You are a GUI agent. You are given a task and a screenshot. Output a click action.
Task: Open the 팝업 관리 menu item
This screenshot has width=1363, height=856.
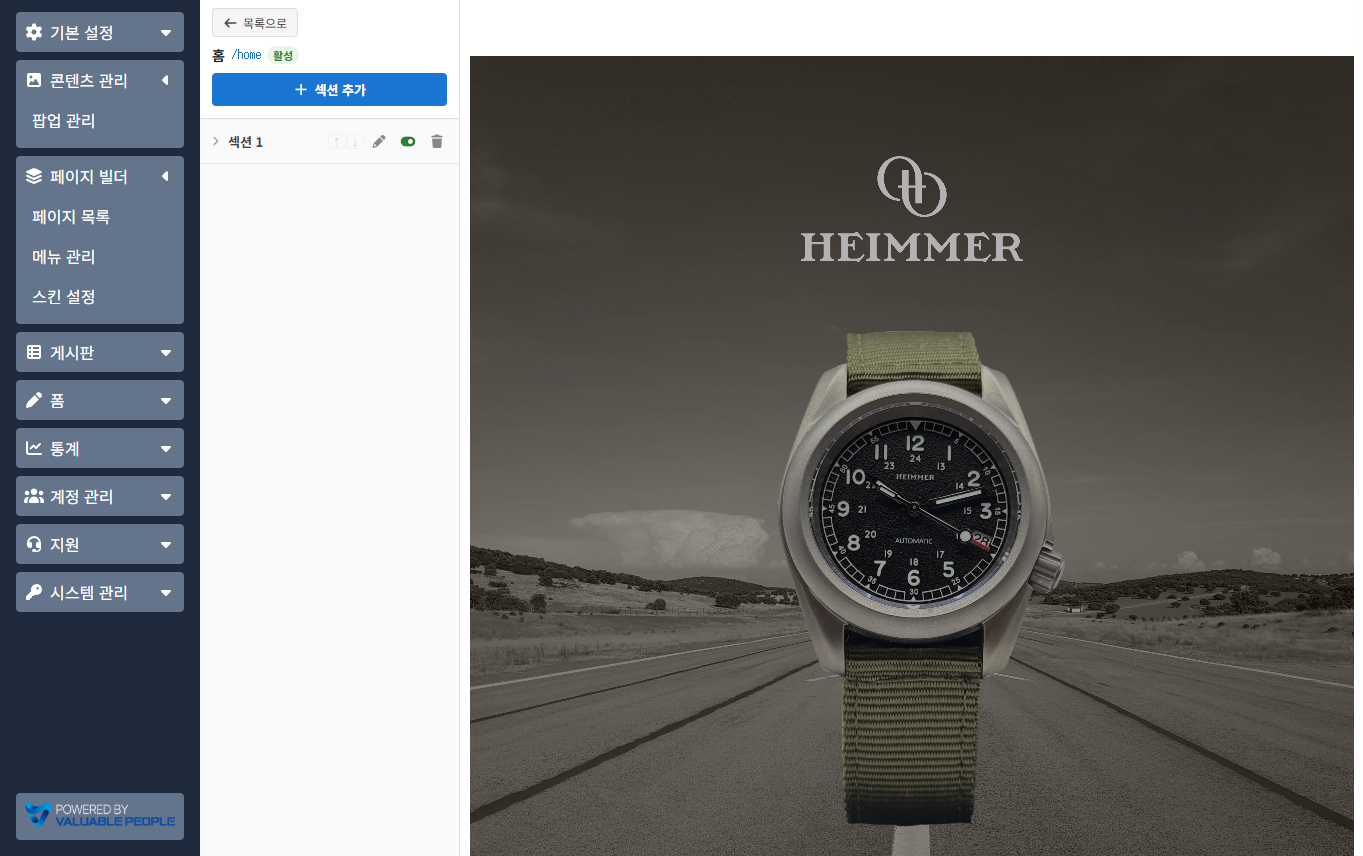click(x=64, y=121)
